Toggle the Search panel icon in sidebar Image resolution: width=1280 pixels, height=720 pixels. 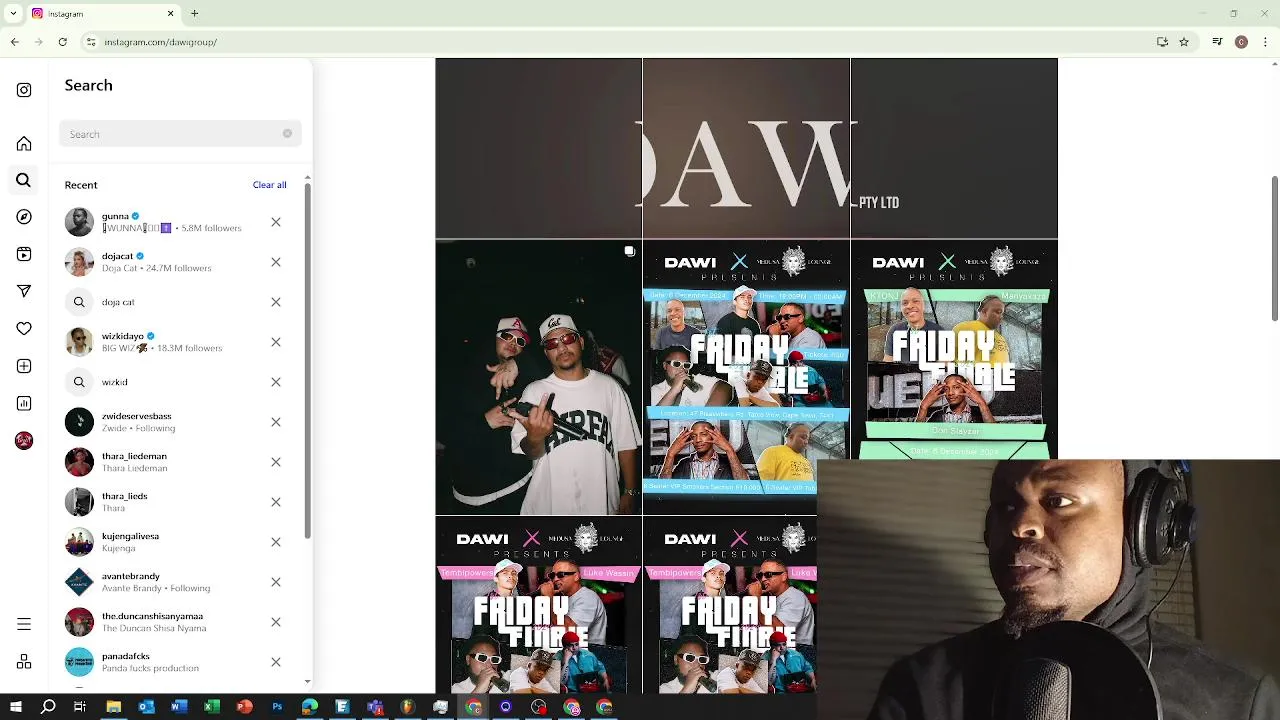click(x=24, y=180)
